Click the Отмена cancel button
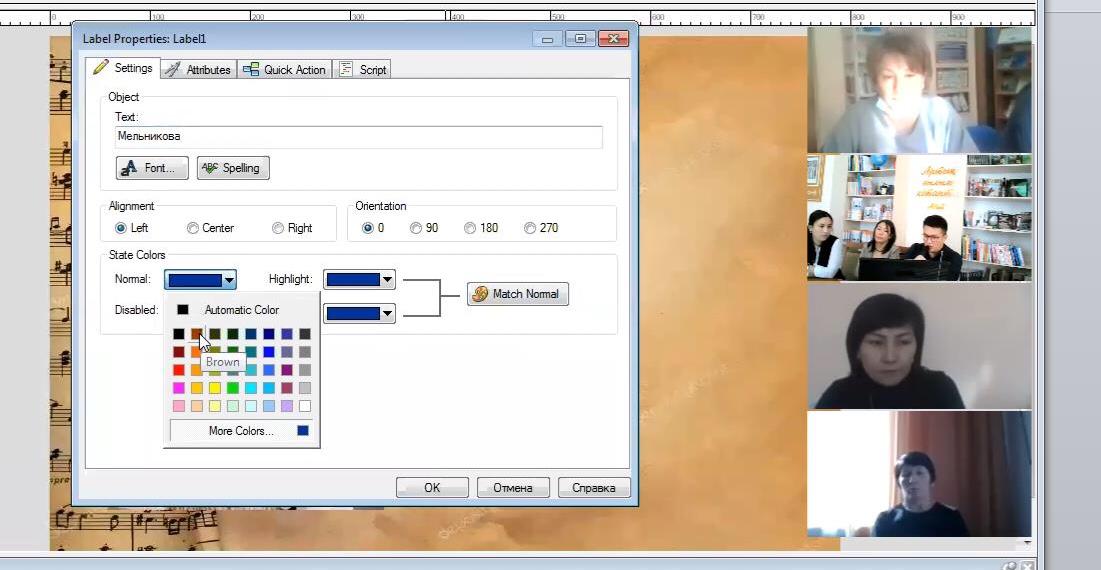Image resolution: width=1101 pixels, height=570 pixels. click(x=513, y=488)
